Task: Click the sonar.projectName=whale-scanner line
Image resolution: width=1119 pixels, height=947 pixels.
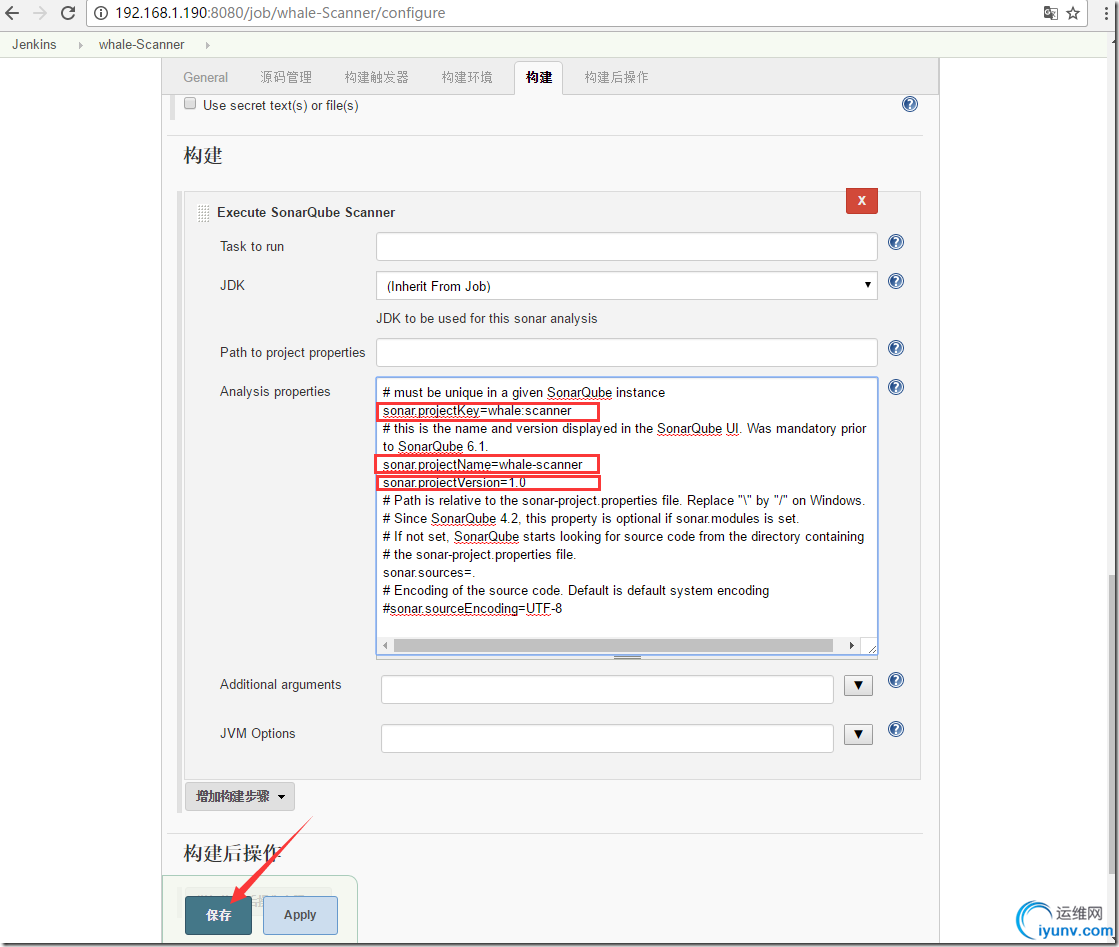Action: point(482,465)
